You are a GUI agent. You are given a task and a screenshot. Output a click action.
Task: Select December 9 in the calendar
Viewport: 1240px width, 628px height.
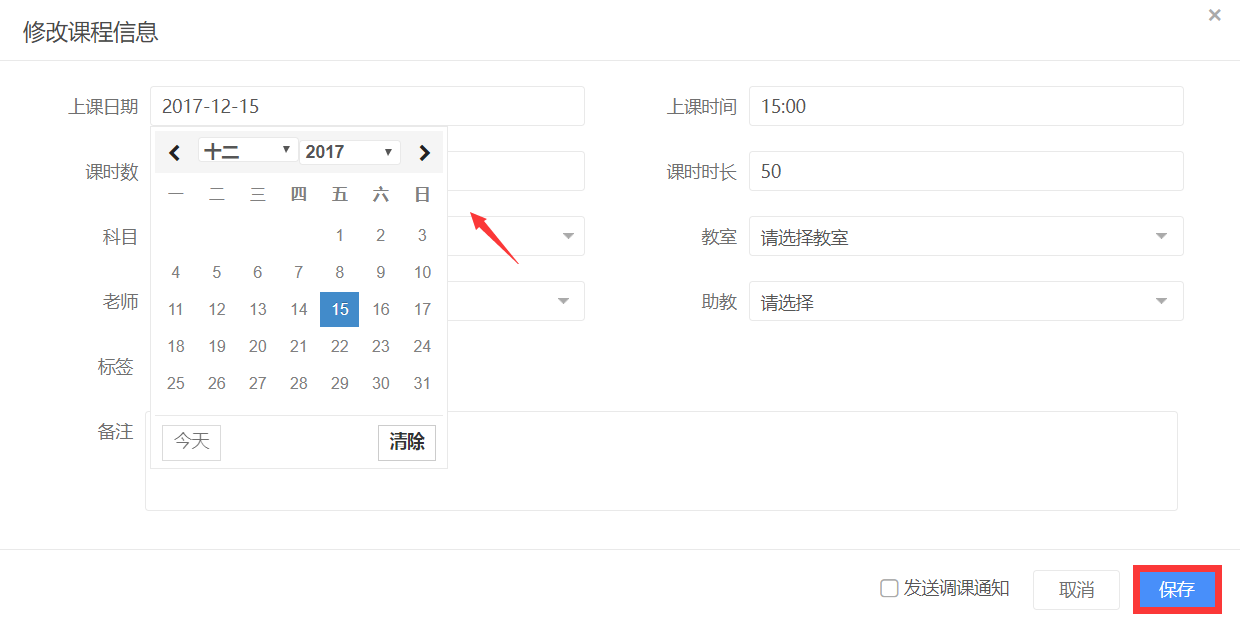(381, 273)
